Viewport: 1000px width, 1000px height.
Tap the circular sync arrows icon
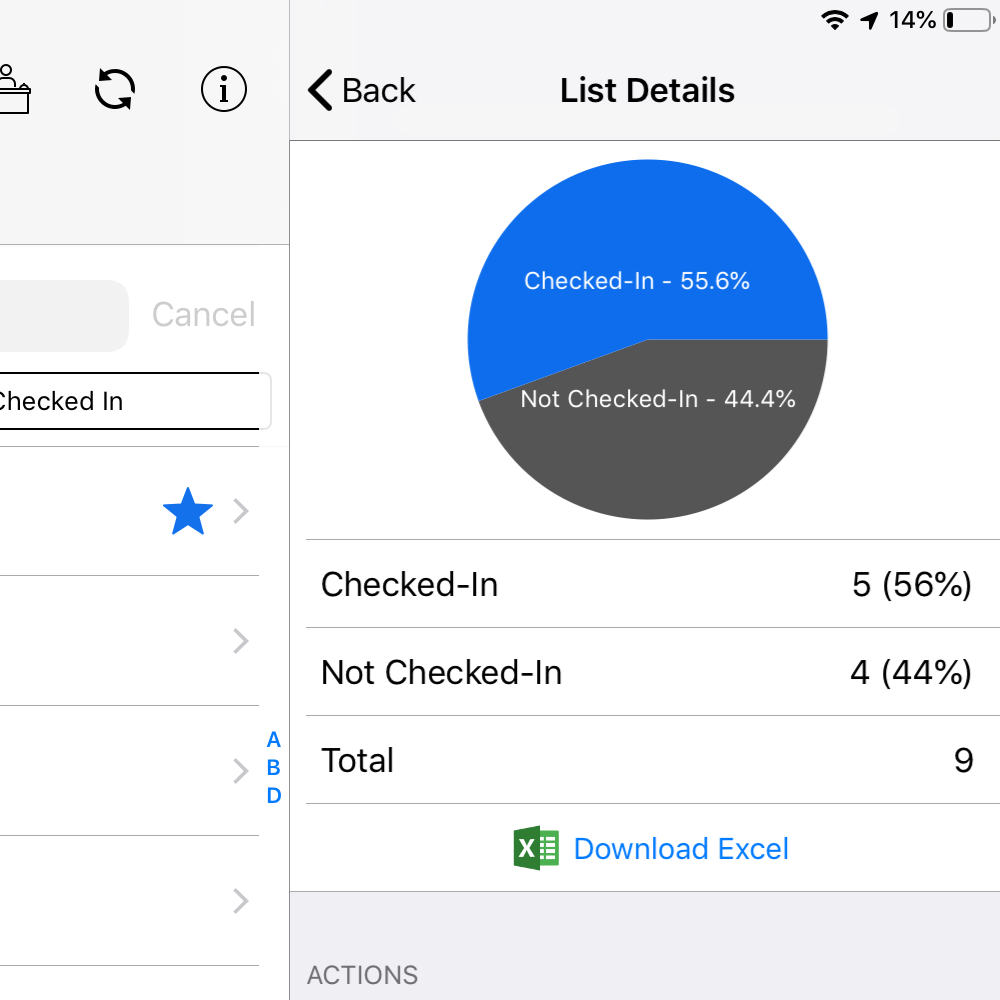[115, 90]
